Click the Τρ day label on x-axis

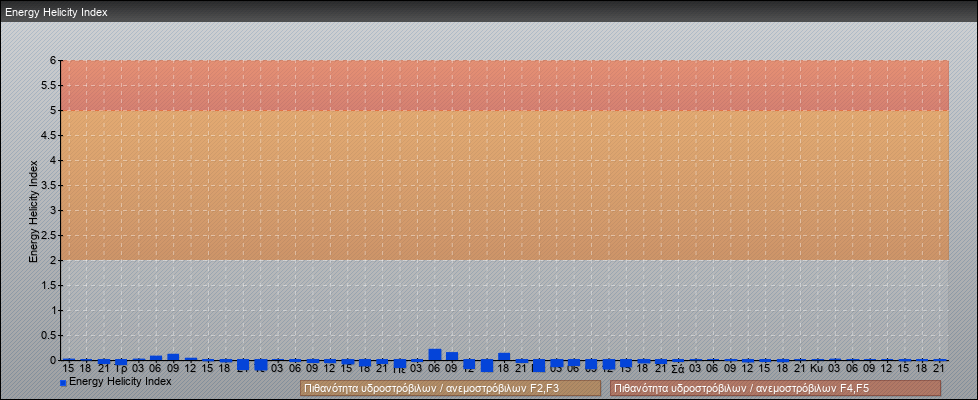[121, 369]
